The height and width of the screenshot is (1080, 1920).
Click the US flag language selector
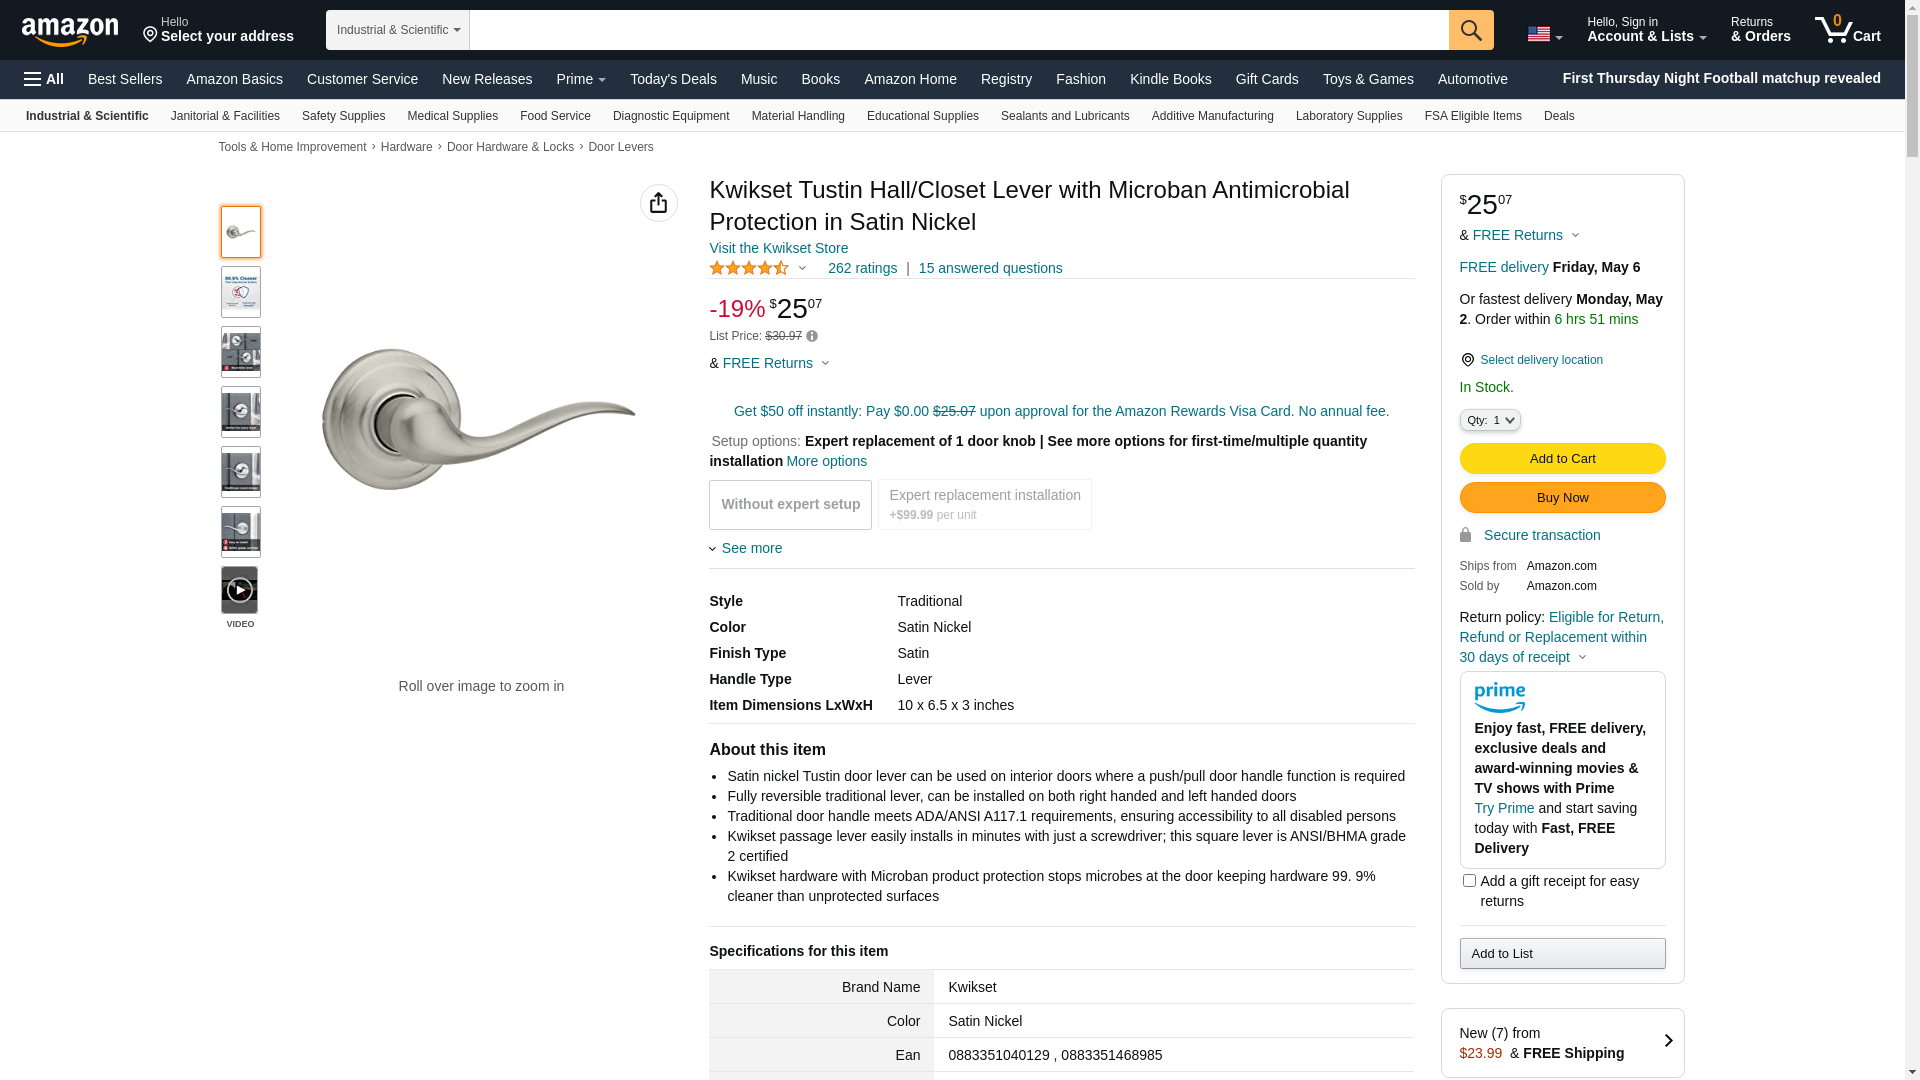1543,35
